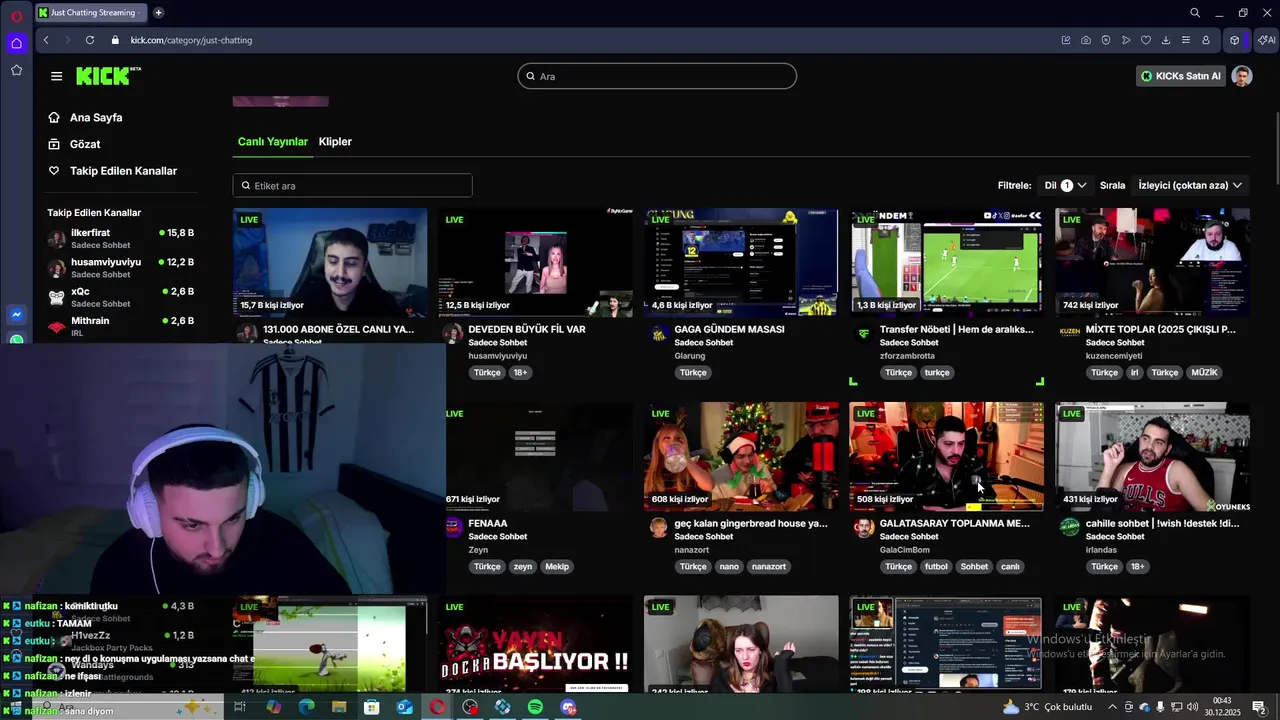Screen dimensions: 1280x720
Task: Open the Opera AI (Aria) button
Action: click(x=1267, y=40)
